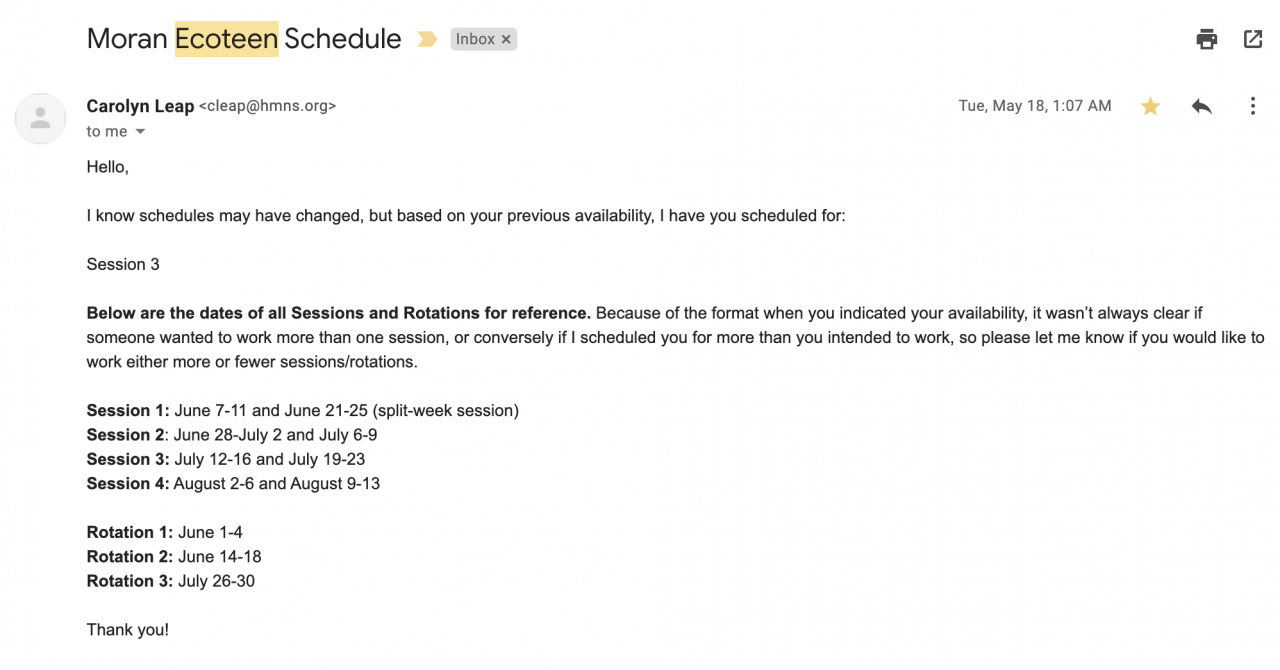Viewport: 1280px width, 670px height.
Task: Remove the Inbox label with its X
Action: tap(506, 40)
